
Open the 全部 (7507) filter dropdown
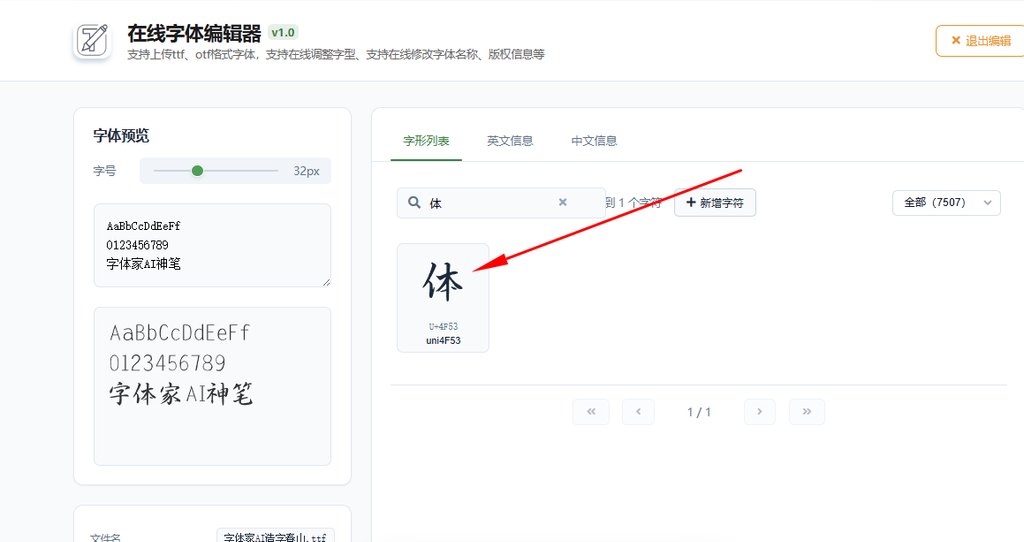[x=946, y=202]
